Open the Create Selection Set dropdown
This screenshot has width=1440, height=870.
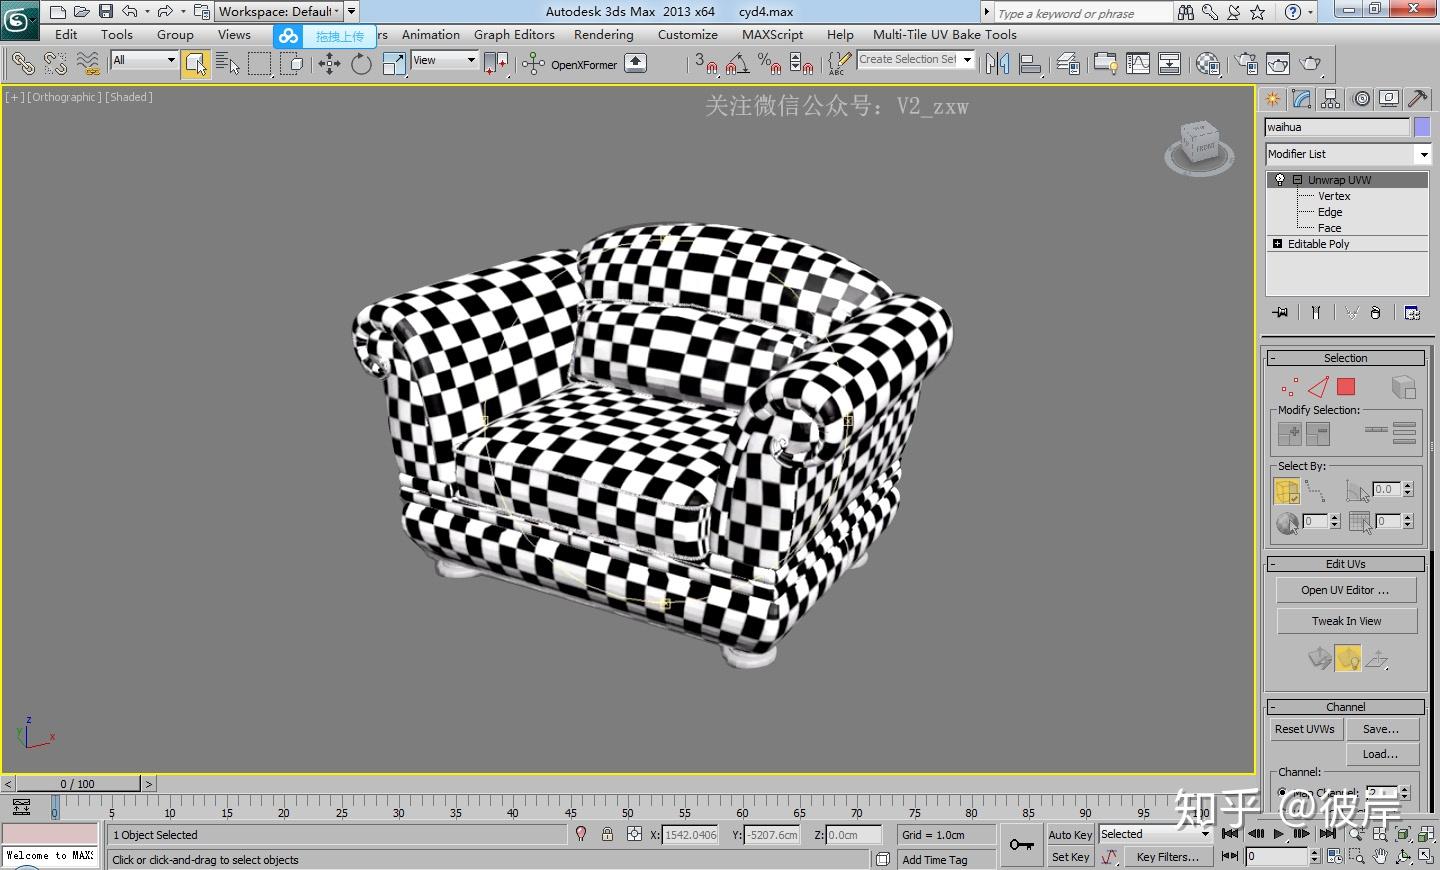point(967,60)
